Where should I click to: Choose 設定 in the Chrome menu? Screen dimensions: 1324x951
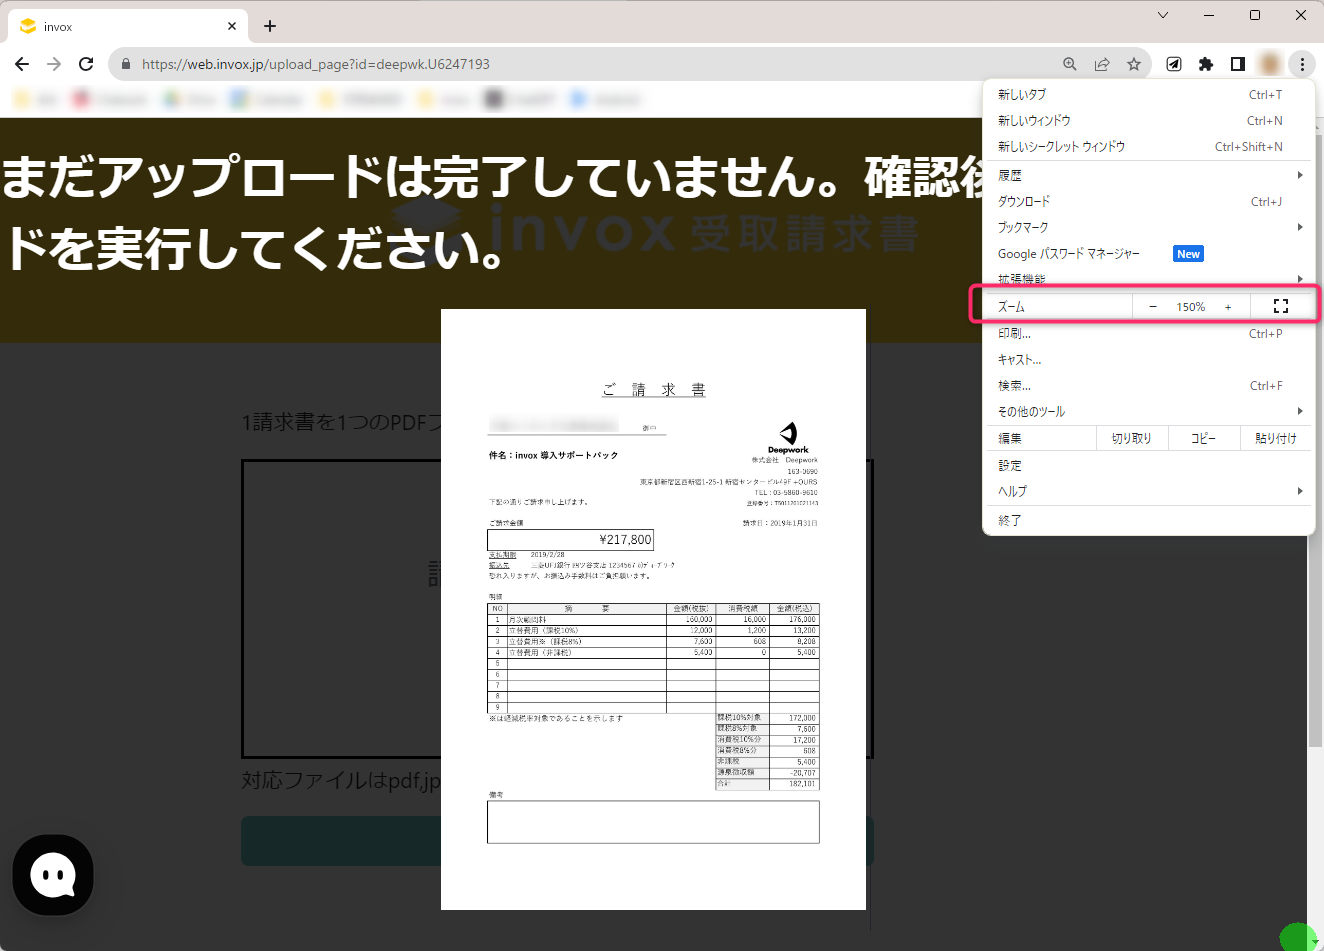tap(1010, 465)
